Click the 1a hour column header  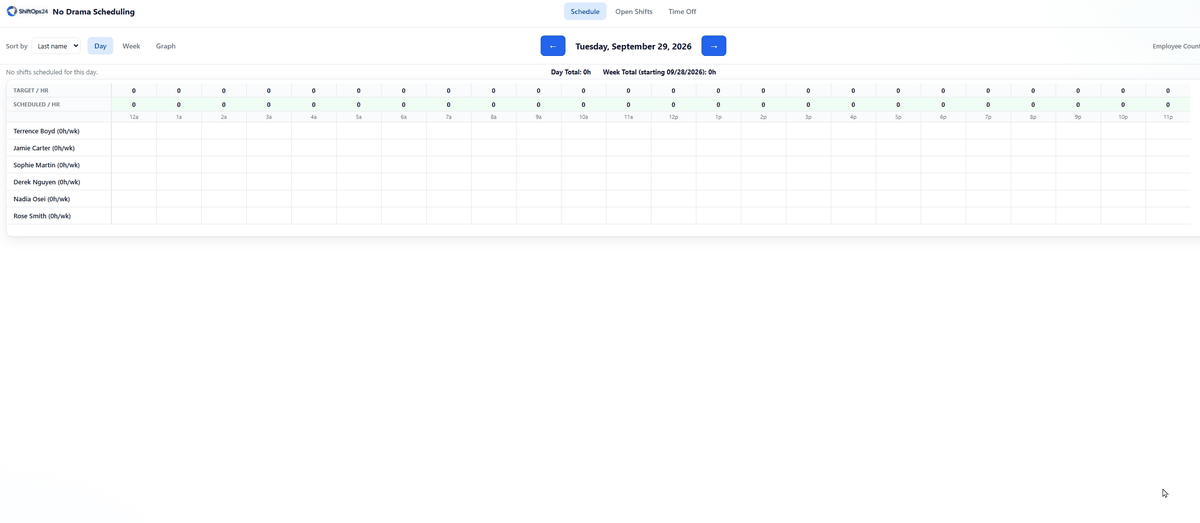[x=179, y=117]
